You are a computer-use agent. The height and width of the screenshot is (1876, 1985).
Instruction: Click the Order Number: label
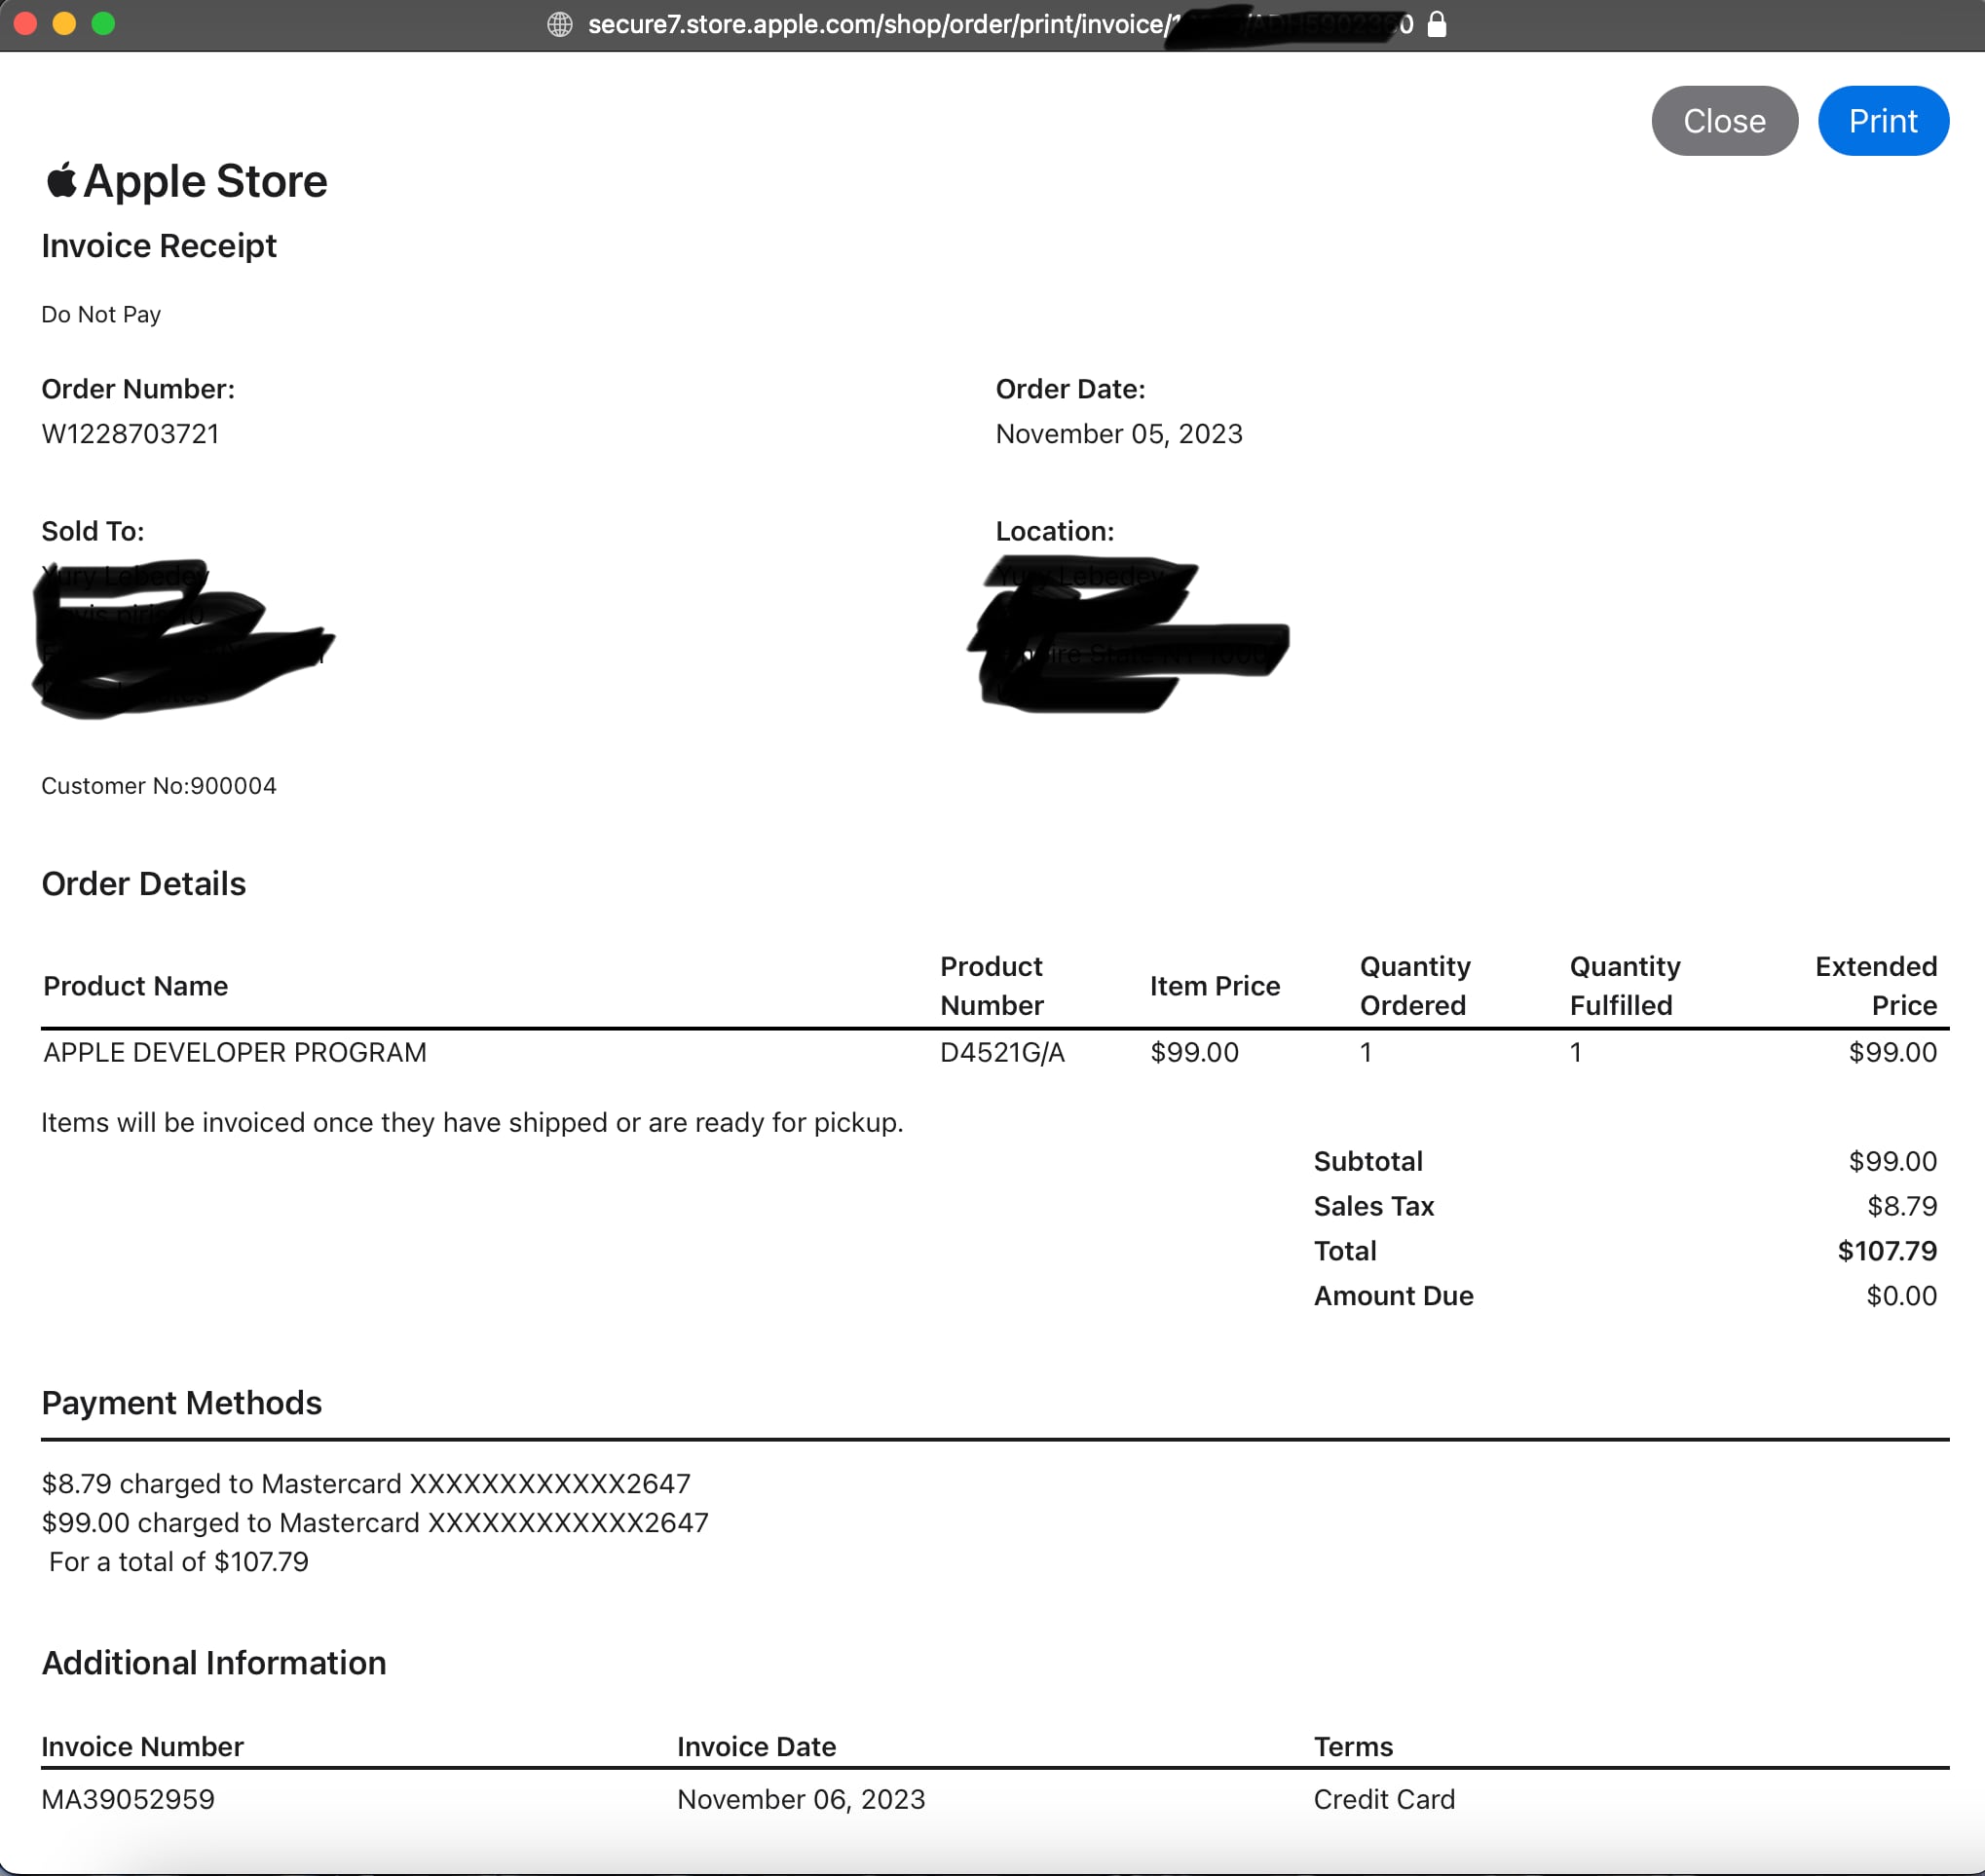[138, 389]
